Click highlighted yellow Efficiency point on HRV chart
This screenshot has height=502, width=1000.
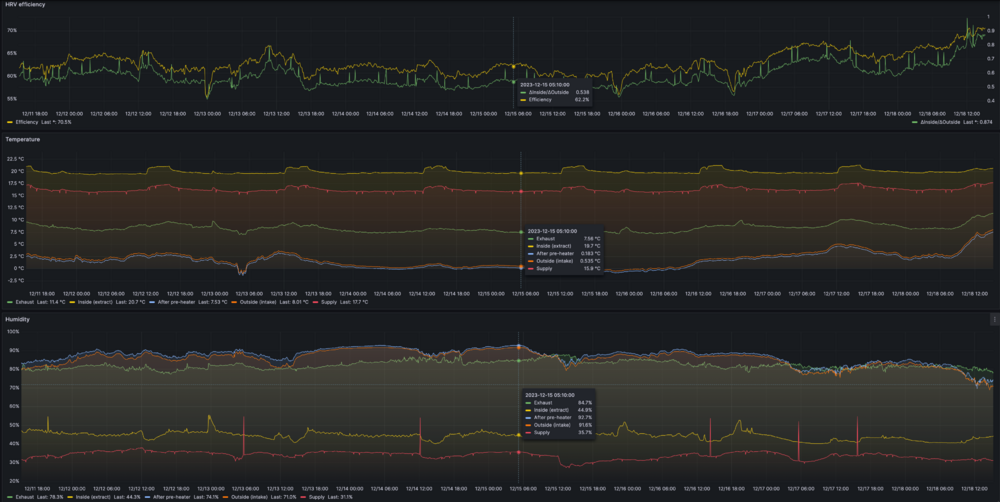[x=514, y=67]
